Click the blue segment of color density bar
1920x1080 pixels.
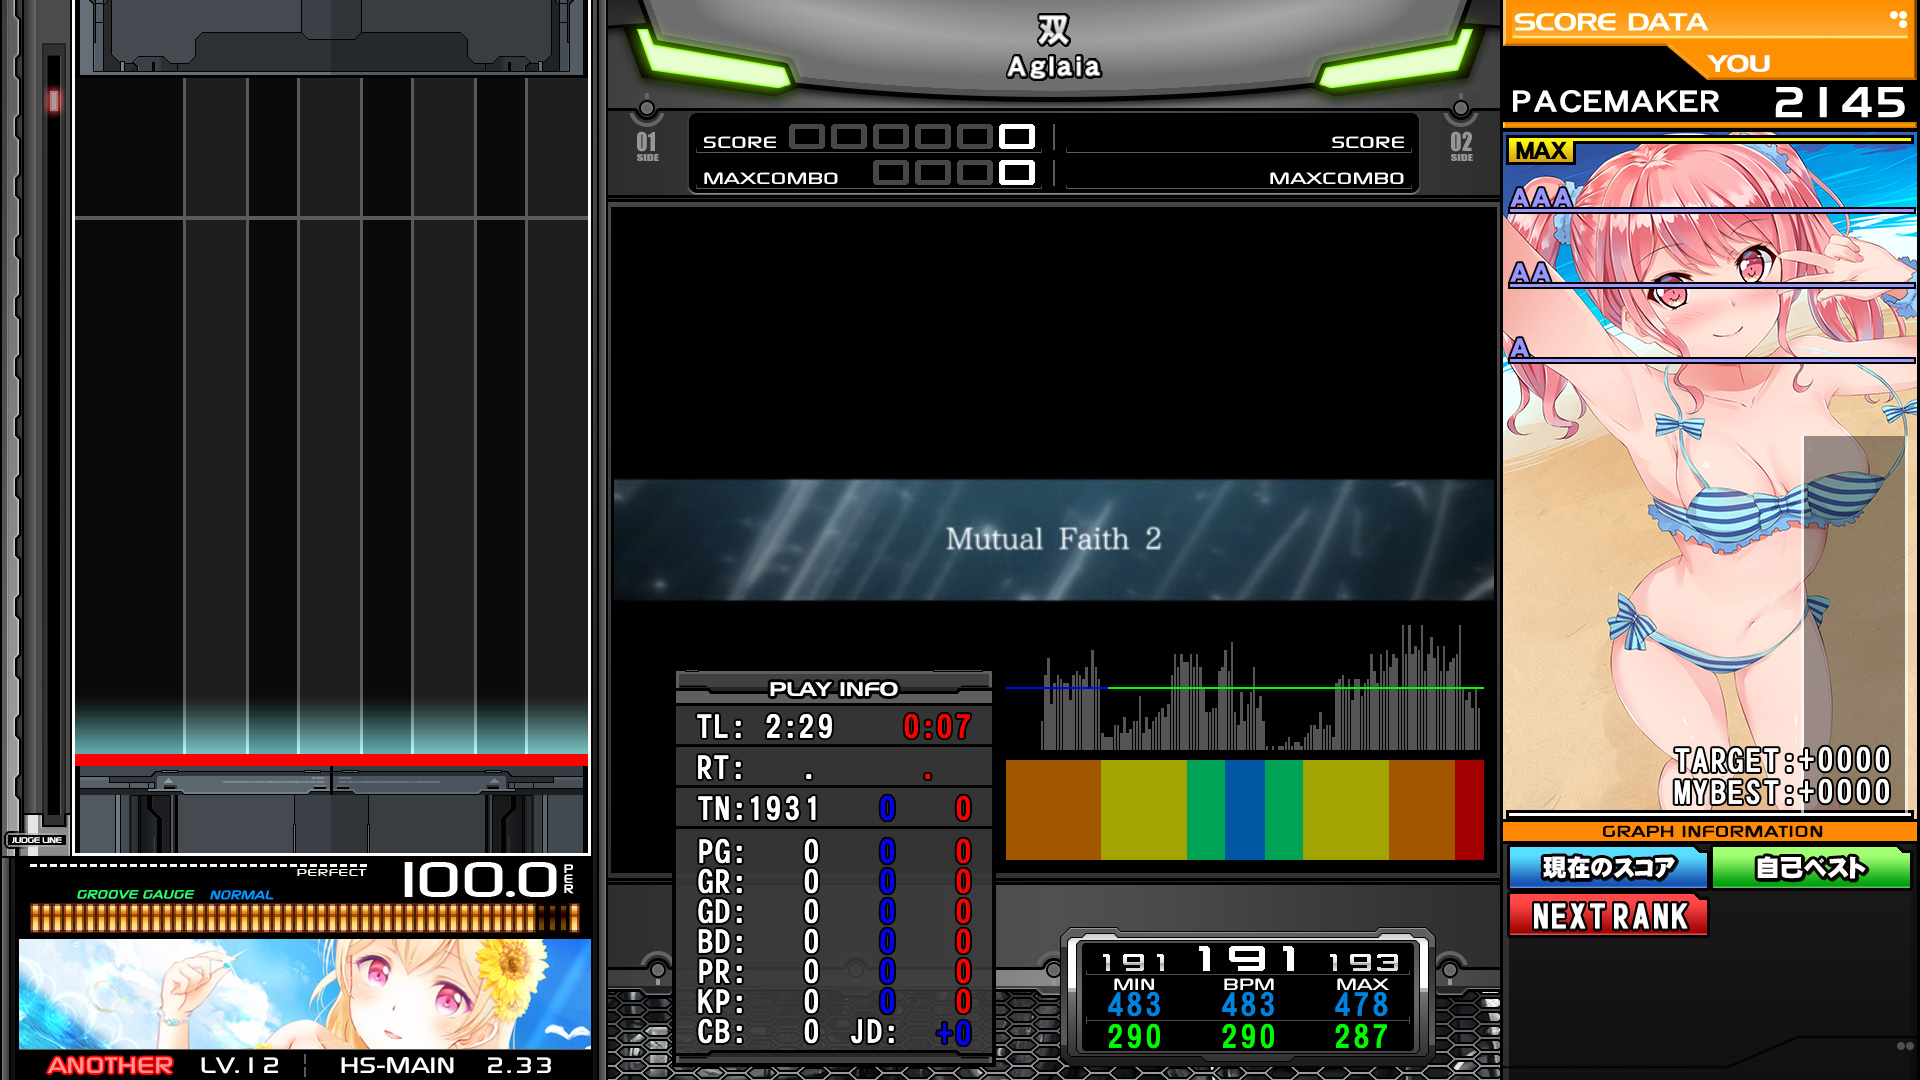(1244, 810)
